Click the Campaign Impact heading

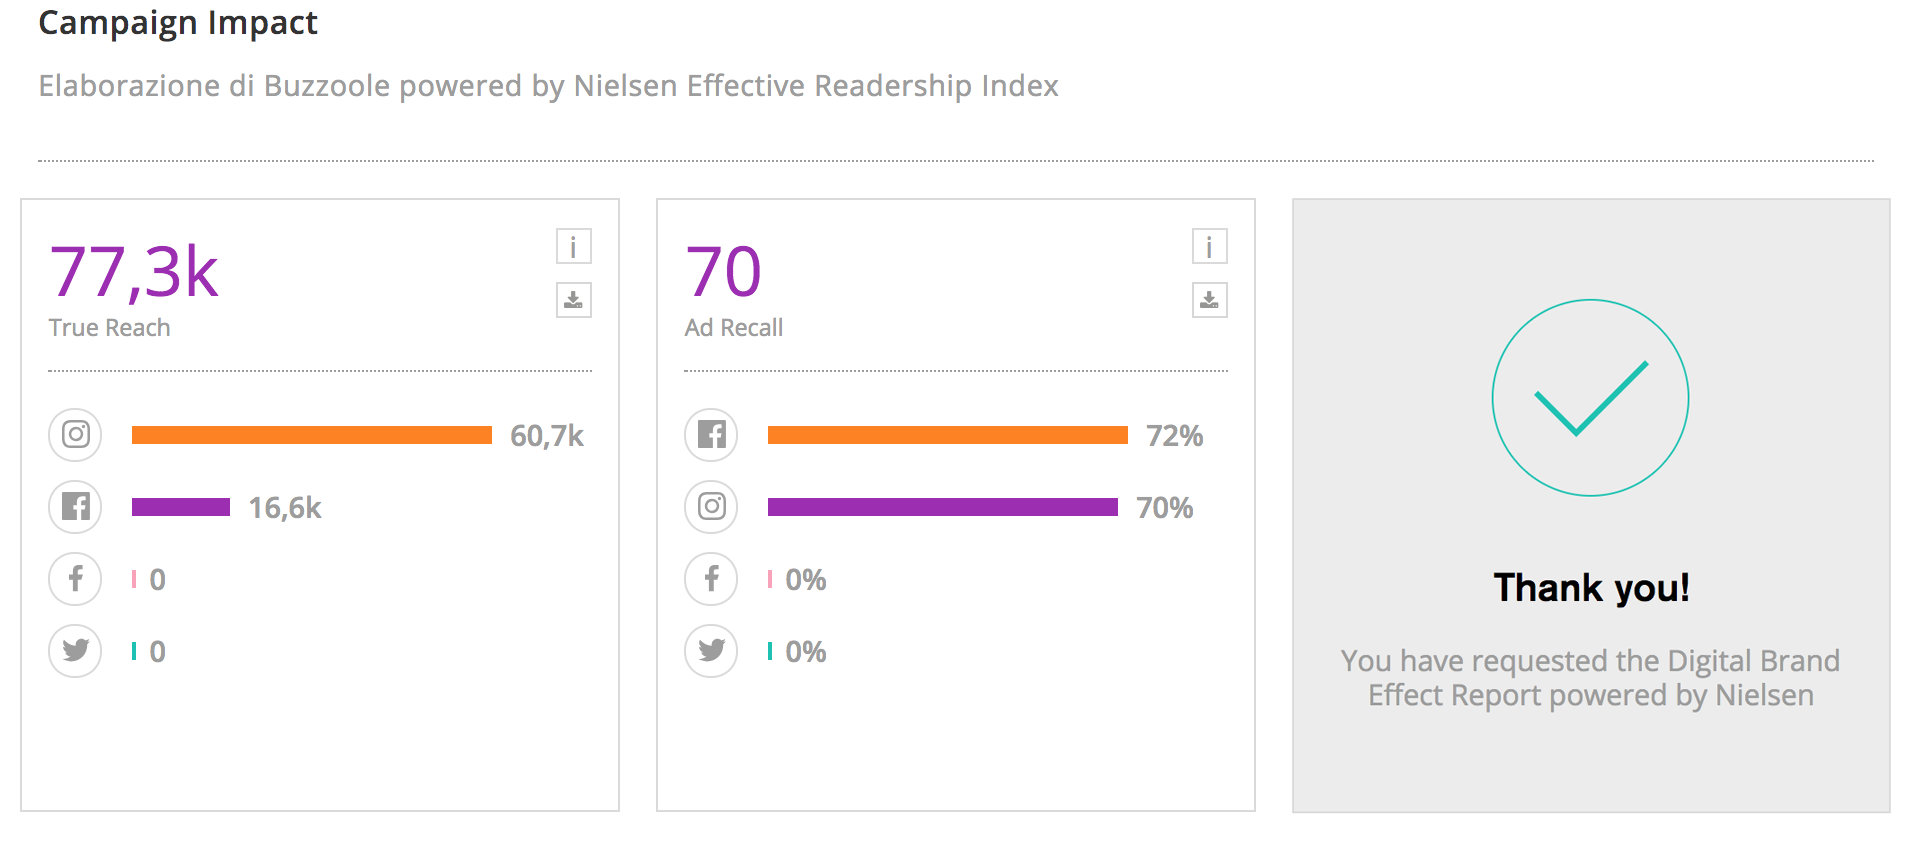[178, 23]
